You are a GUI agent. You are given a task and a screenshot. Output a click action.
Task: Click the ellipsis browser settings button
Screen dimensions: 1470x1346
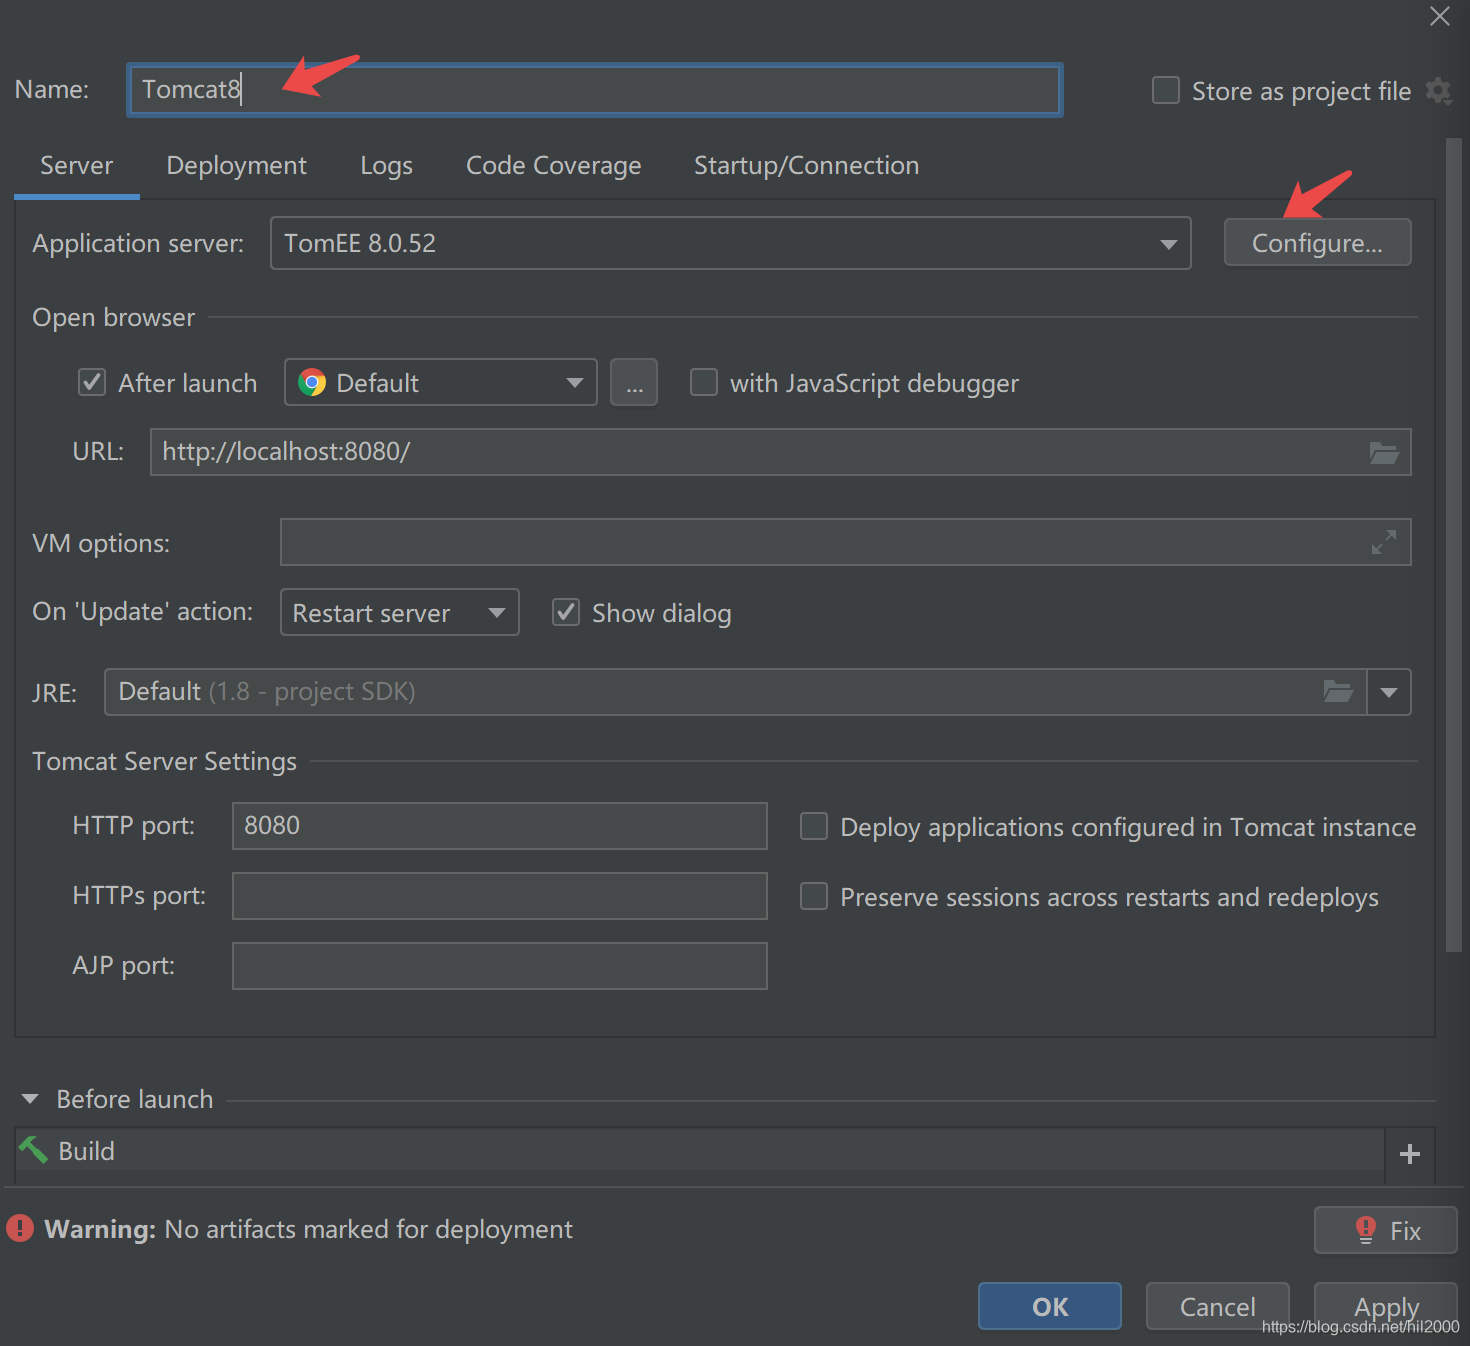pyautogui.click(x=634, y=382)
